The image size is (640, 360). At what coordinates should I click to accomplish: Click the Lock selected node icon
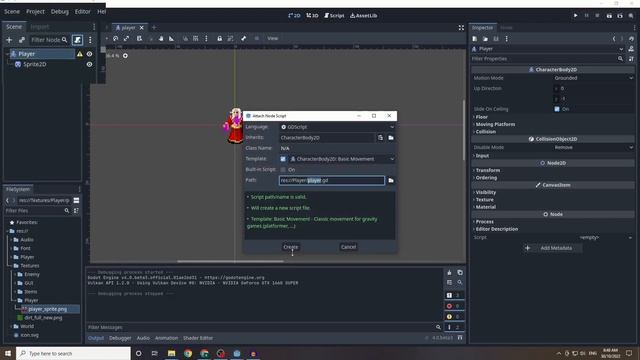(220, 38)
